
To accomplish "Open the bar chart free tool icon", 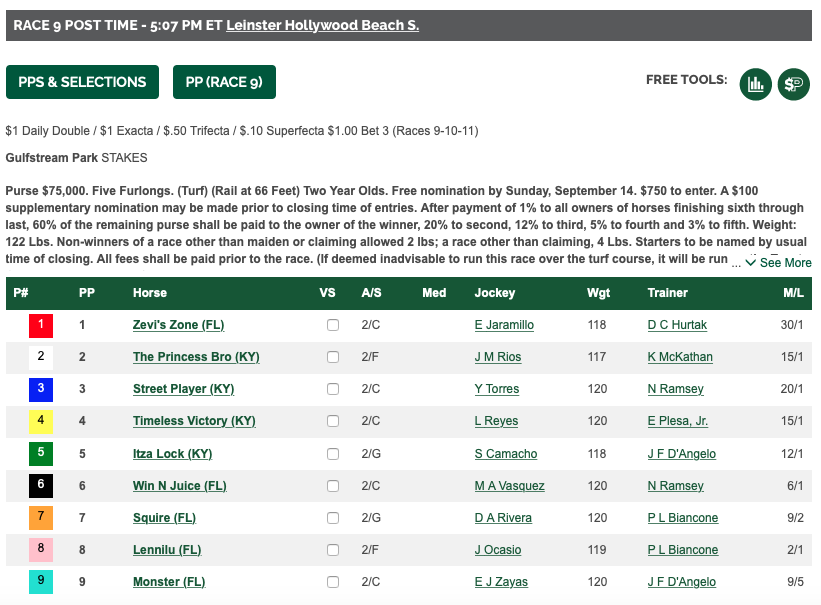I will [756, 84].
